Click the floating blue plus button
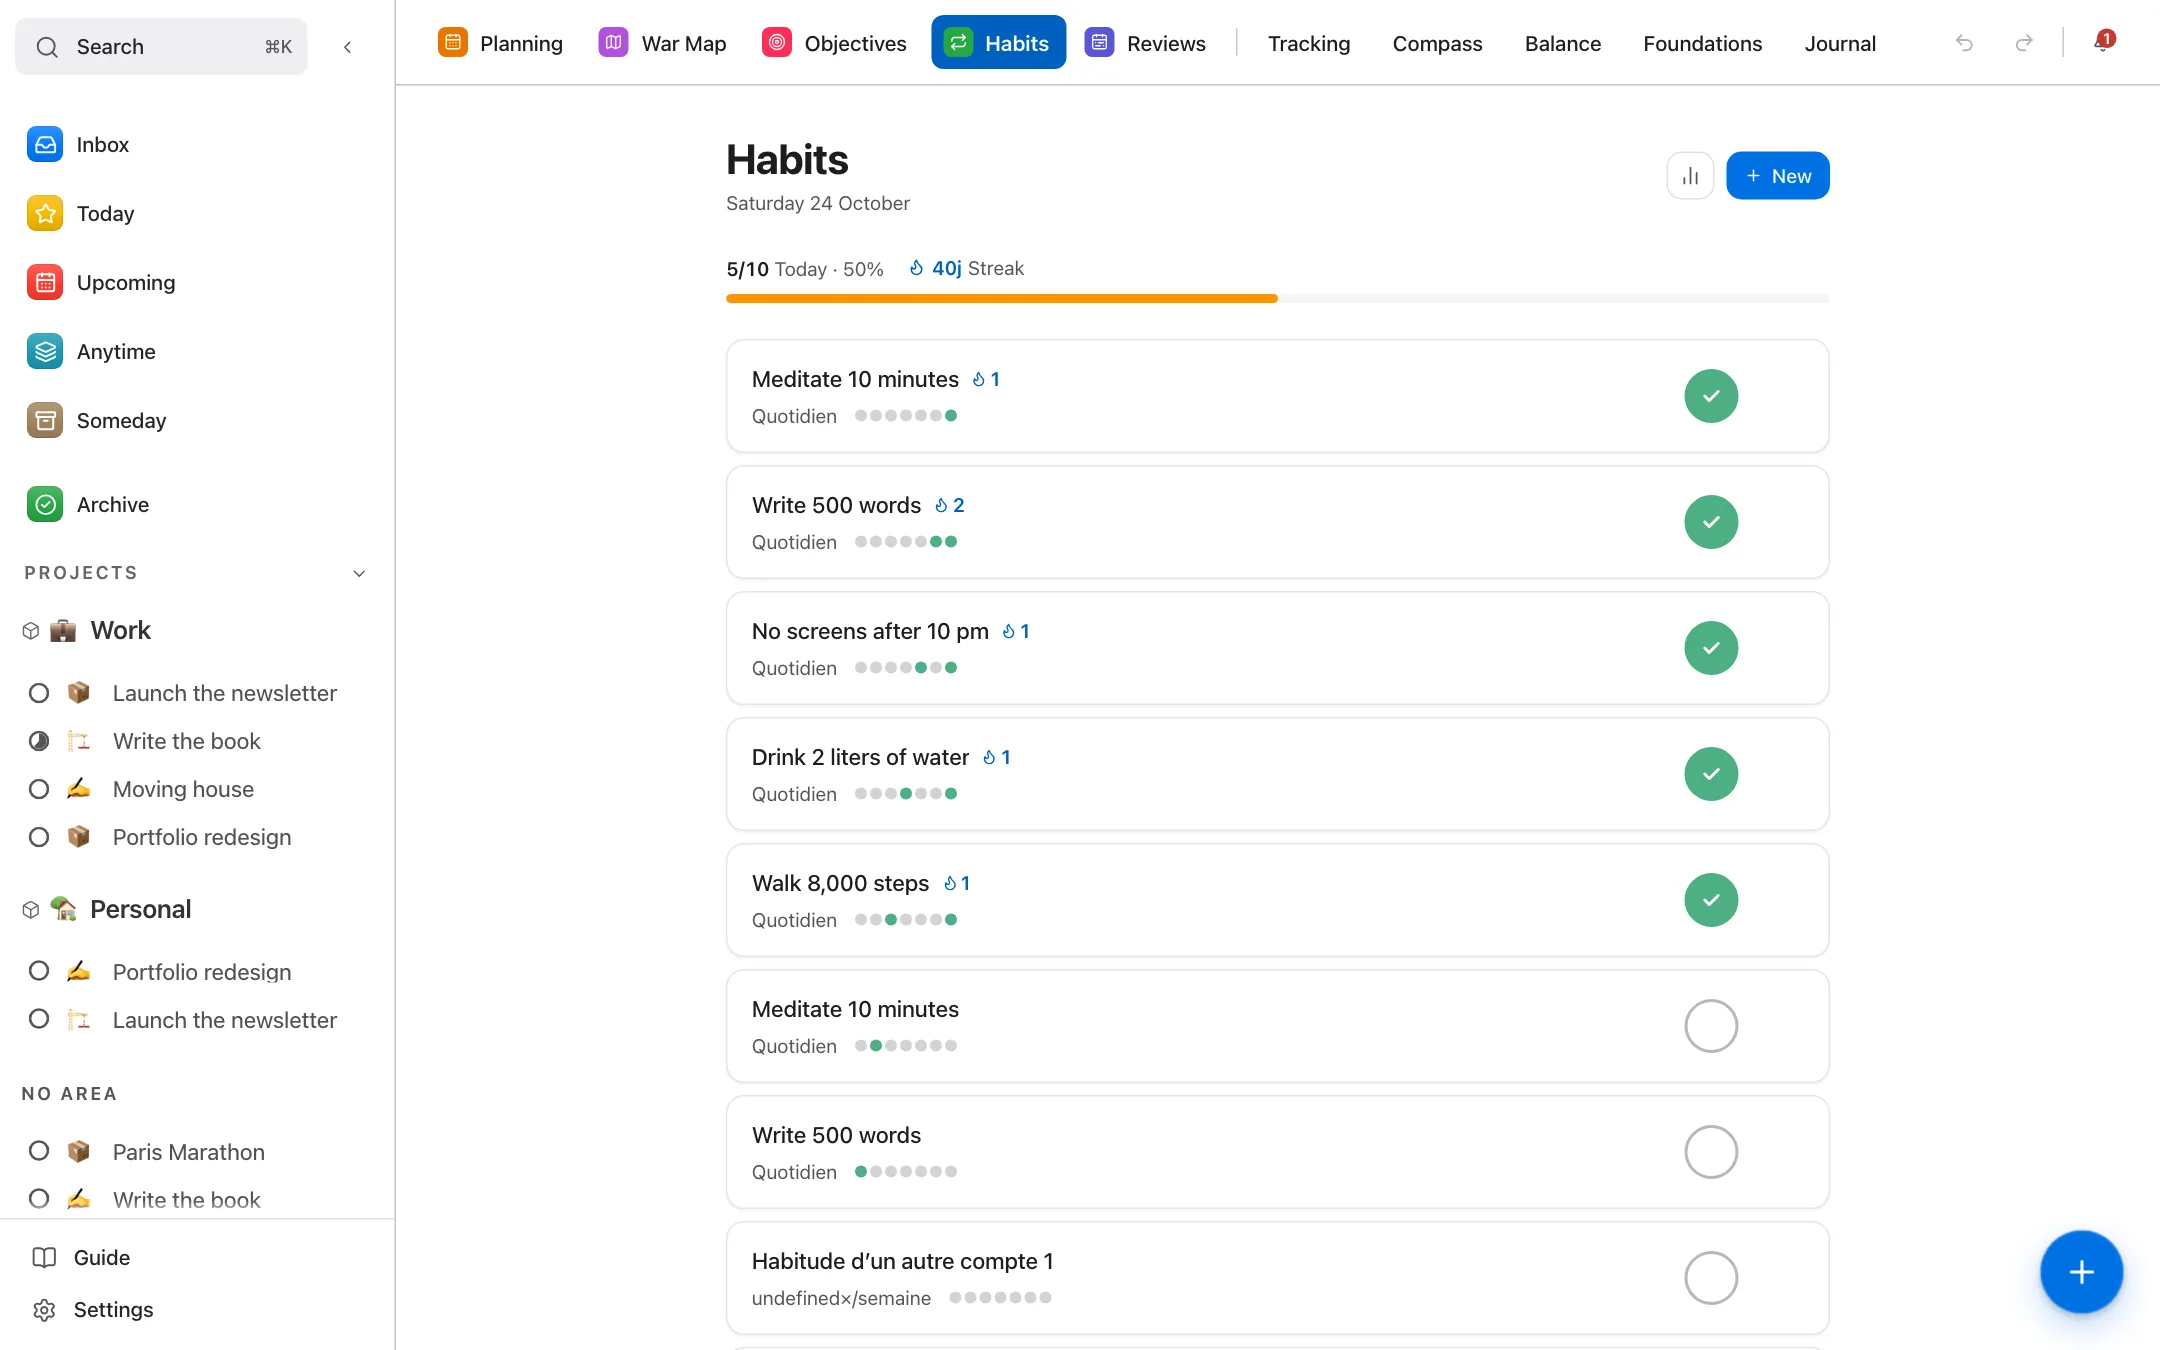2160x1350 pixels. tap(2081, 1271)
